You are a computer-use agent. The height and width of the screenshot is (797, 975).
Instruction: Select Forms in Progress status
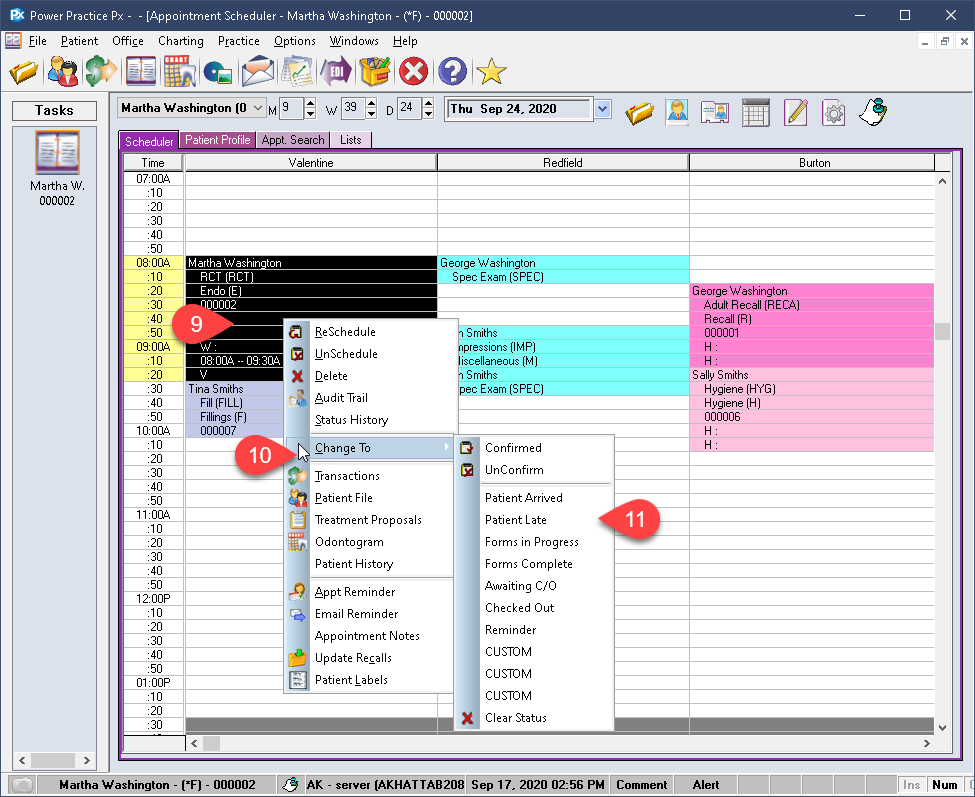(532, 542)
